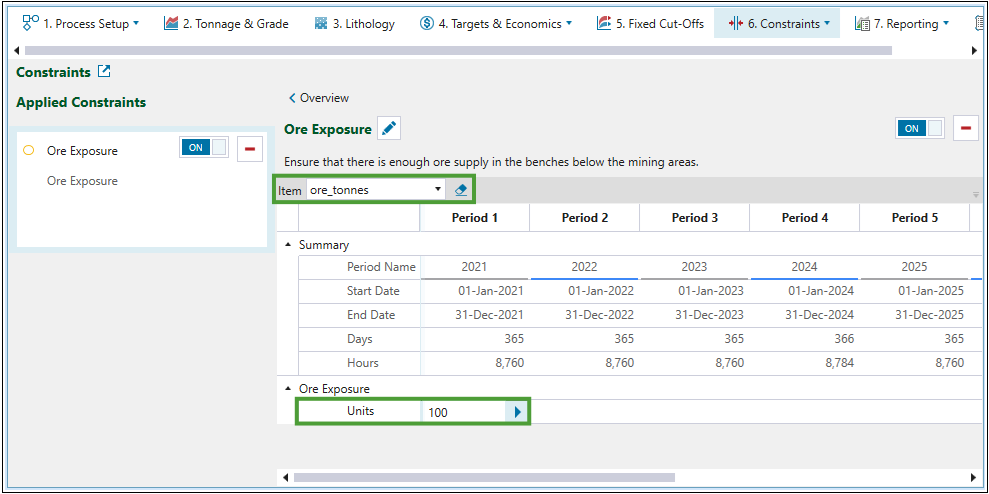Remove Ore Exposure with the Applied Constraints minus button

point(250,149)
